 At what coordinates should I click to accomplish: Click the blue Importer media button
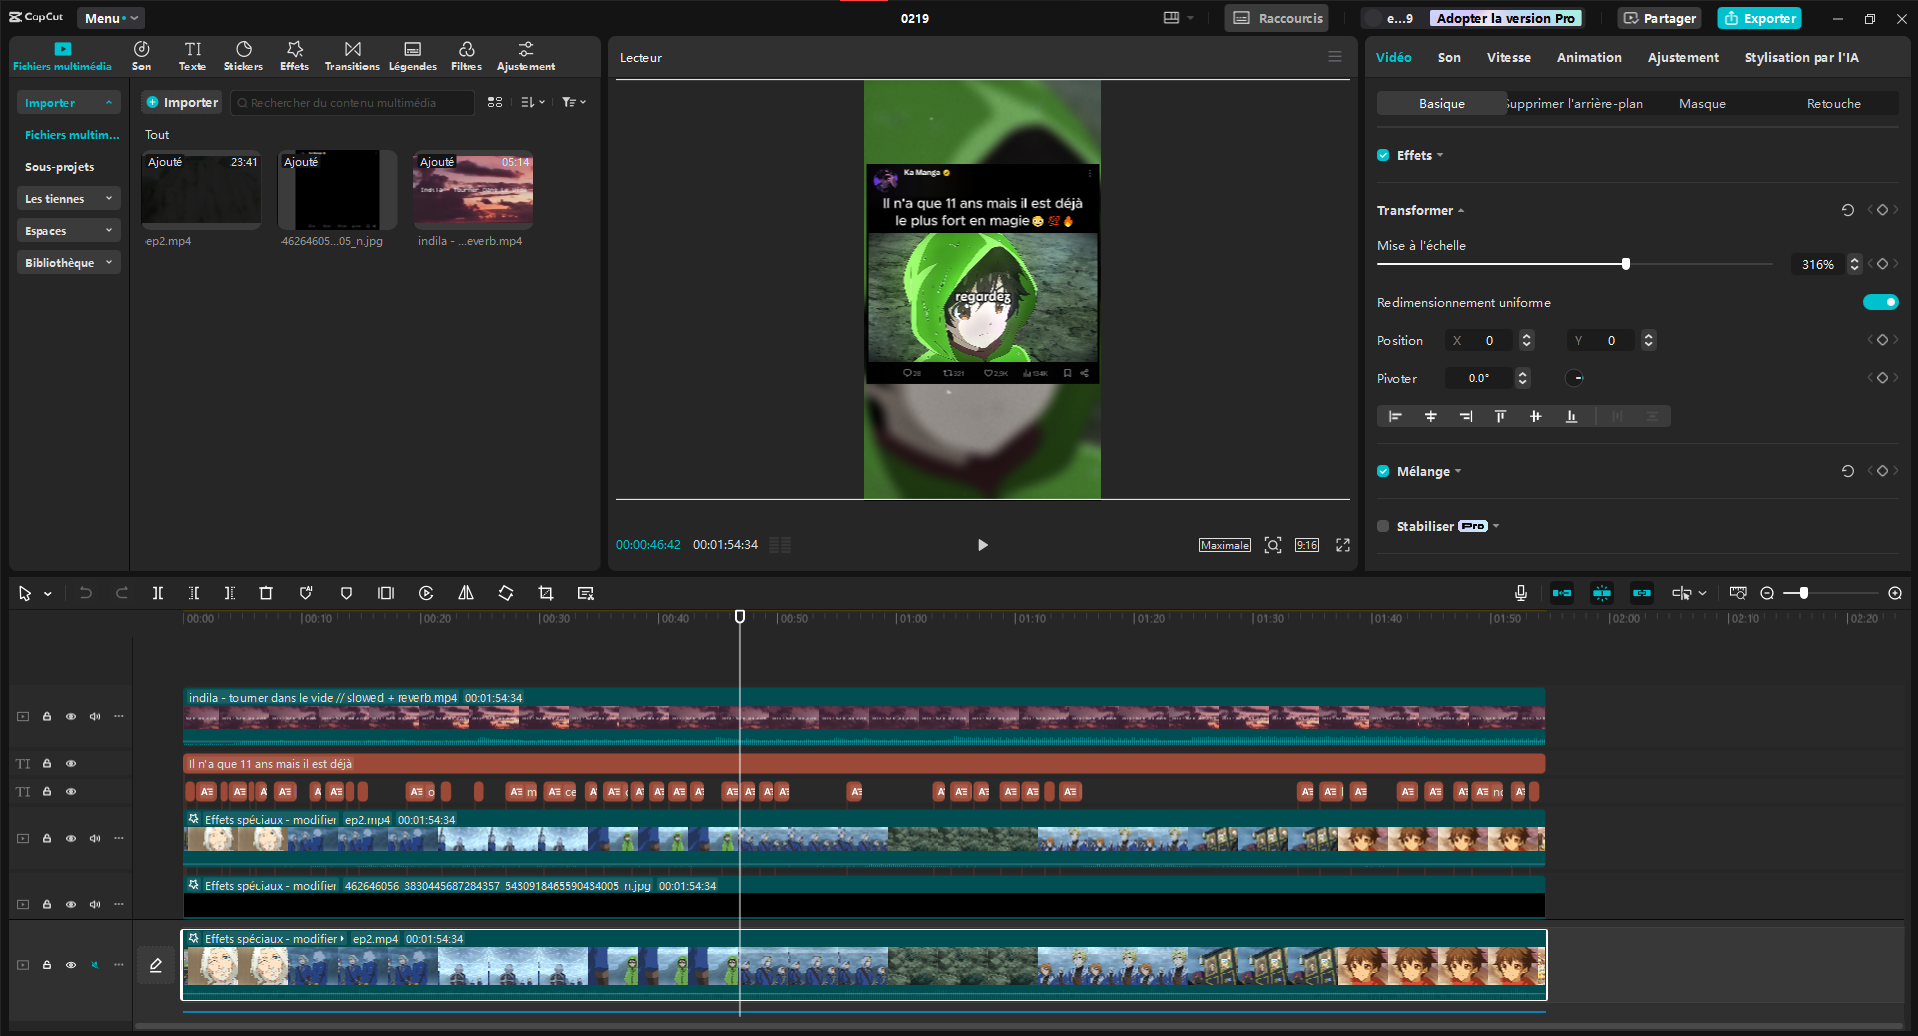[182, 102]
